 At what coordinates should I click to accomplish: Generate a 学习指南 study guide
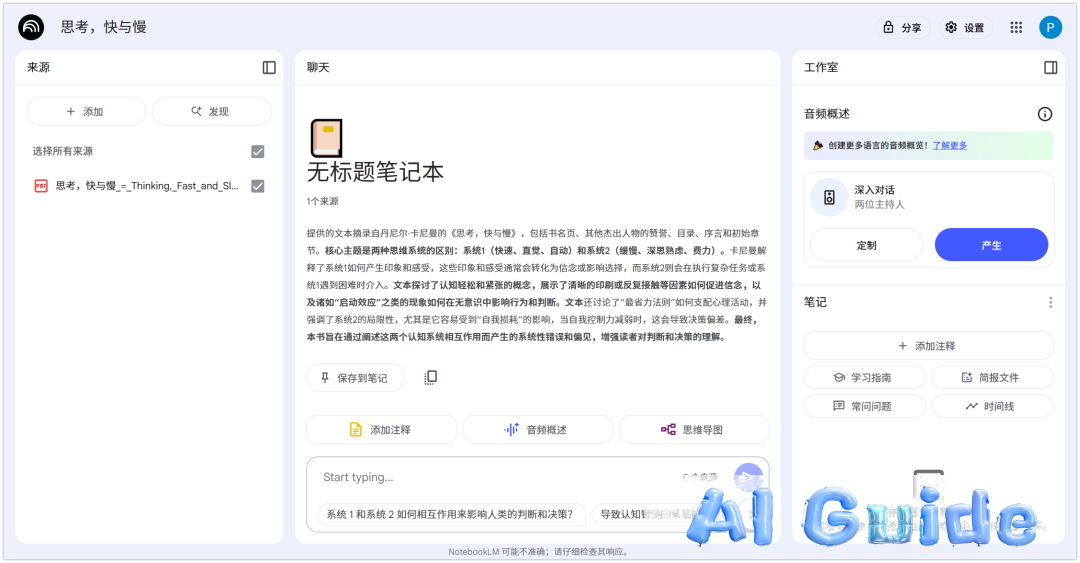point(864,377)
